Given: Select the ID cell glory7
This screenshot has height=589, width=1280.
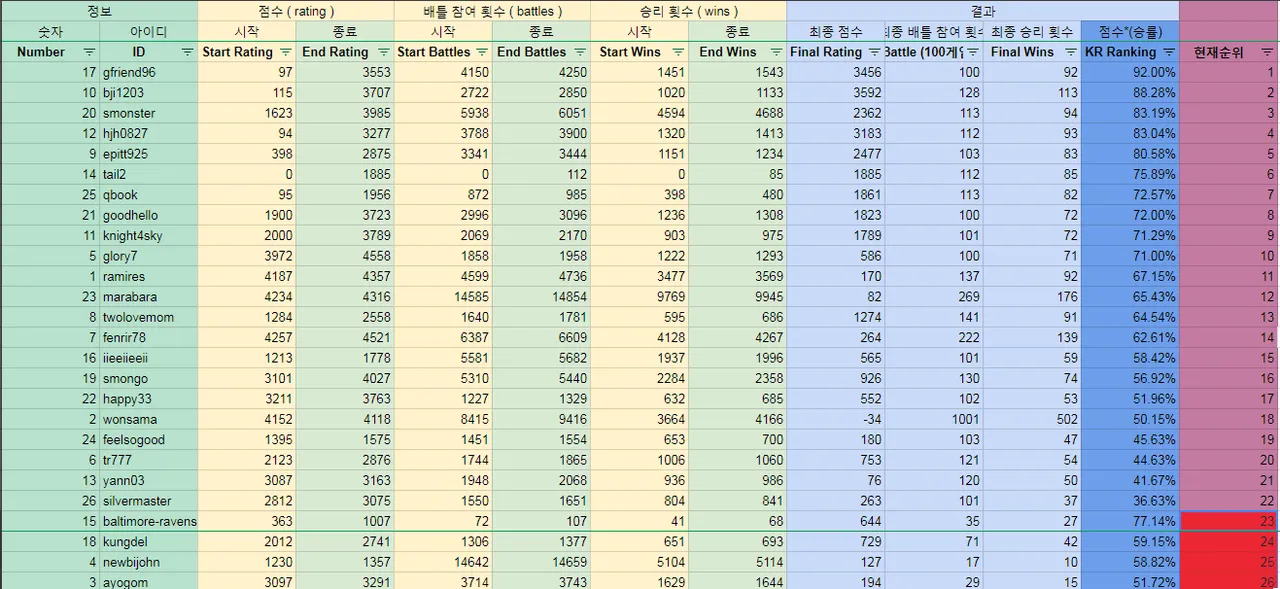Looking at the screenshot, I should 149,256.
